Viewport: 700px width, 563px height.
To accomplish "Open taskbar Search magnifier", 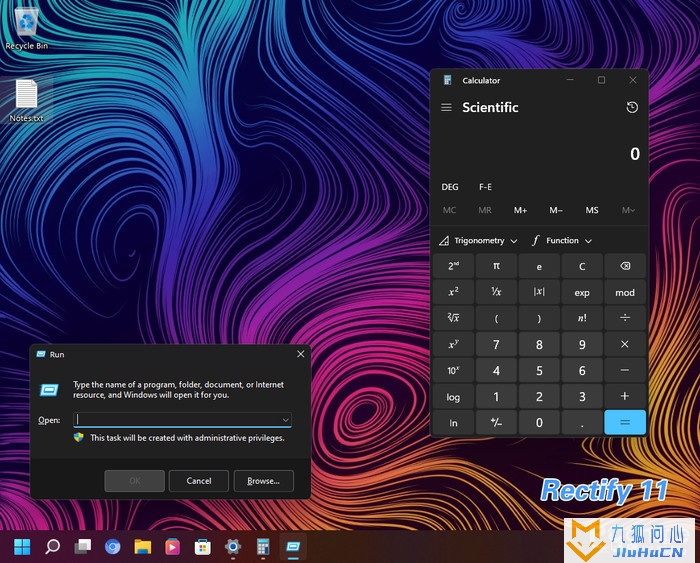I will pyautogui.click(x=52, y=546).
